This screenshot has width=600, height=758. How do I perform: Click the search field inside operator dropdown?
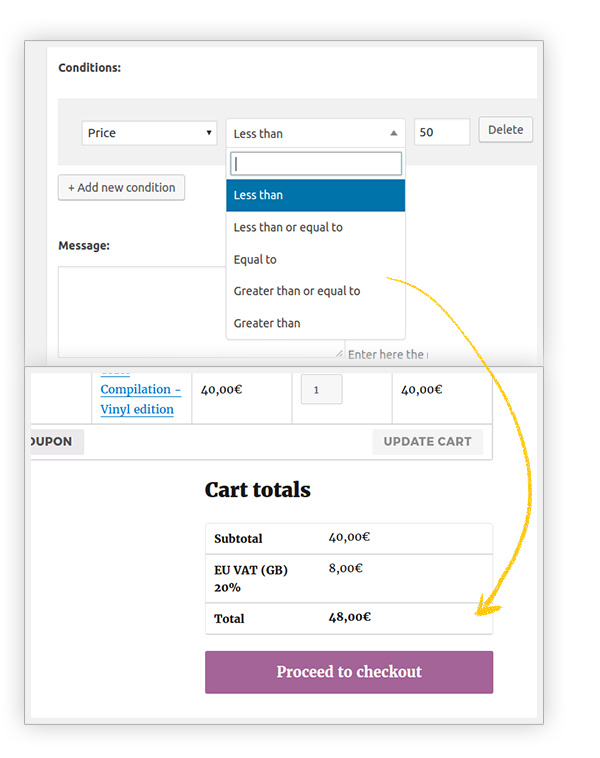tap(315, 163)
